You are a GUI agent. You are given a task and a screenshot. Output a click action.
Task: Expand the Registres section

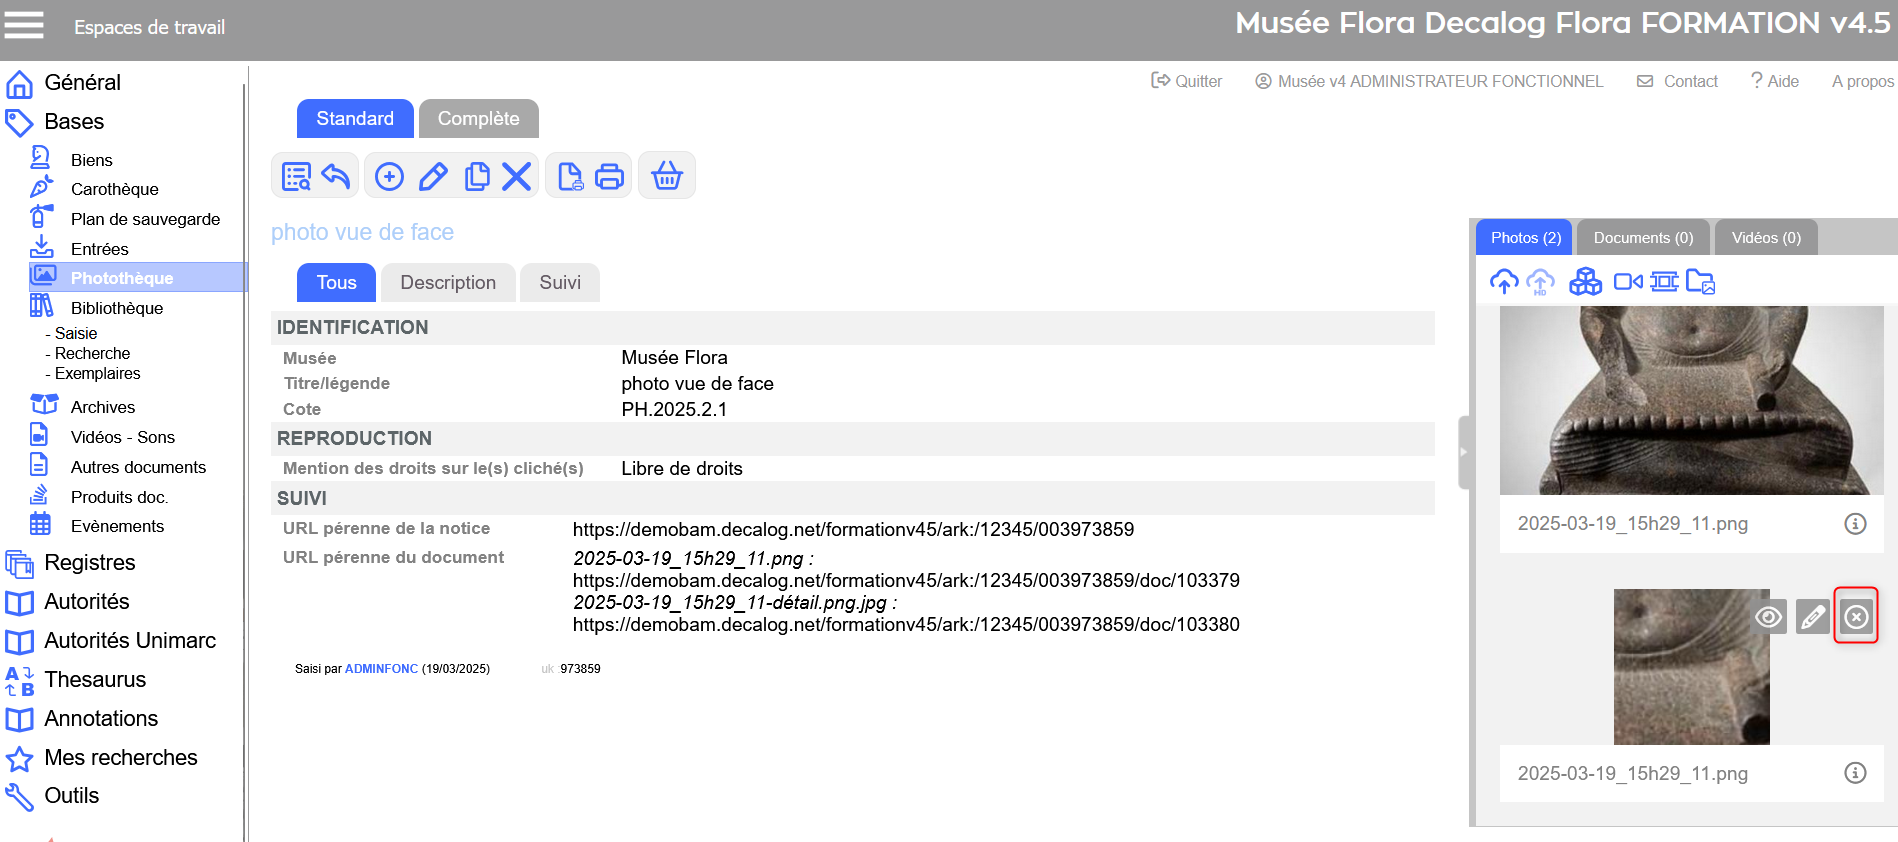[90, 563]
